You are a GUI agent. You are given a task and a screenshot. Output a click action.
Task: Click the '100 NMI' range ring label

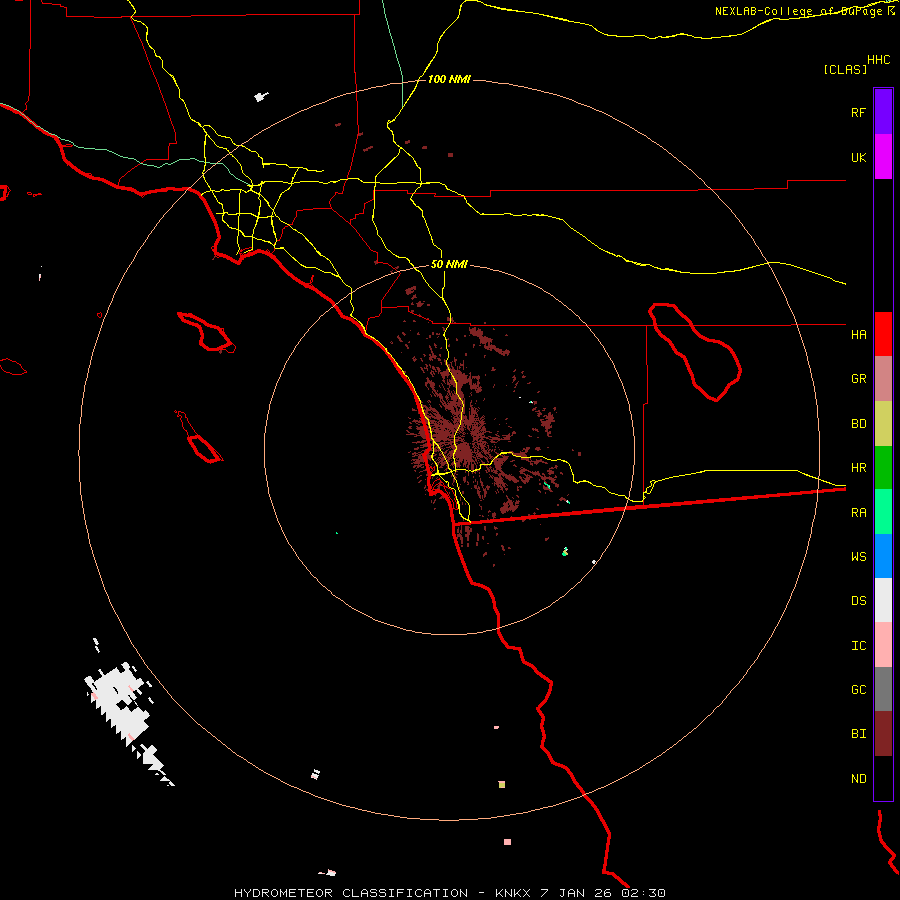point(449,79)
